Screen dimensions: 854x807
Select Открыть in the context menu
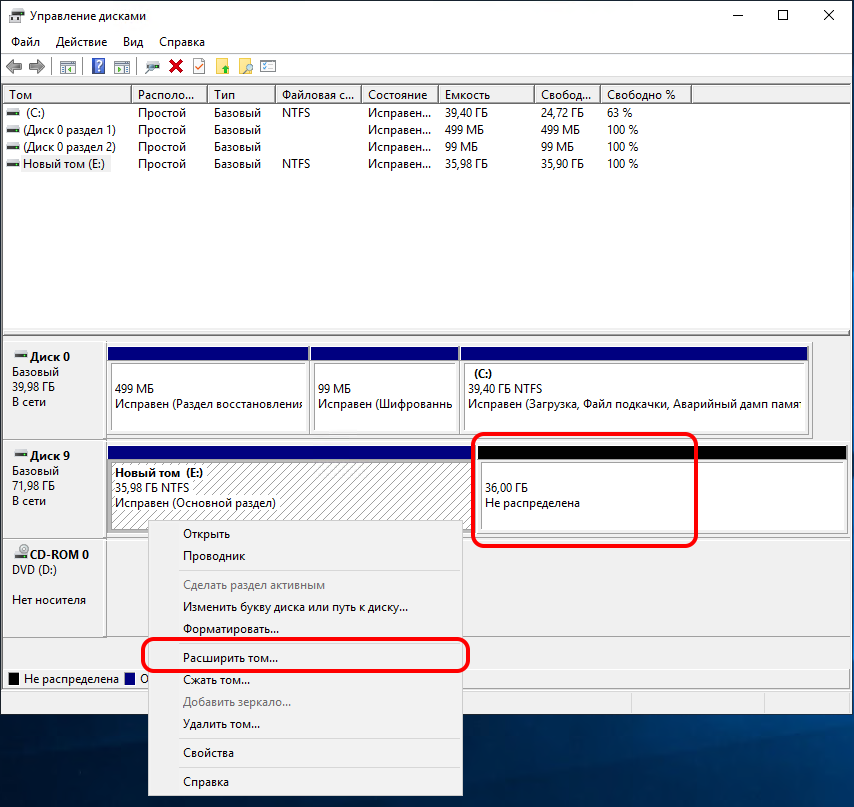click(305, 534)
